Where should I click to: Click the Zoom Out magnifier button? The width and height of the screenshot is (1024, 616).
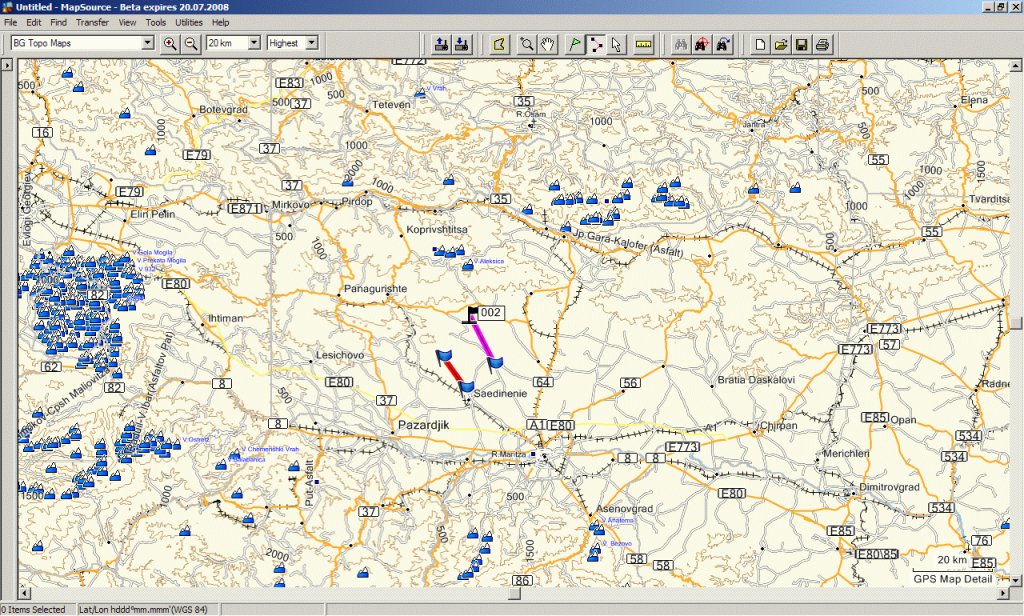[x=190, y=43]
